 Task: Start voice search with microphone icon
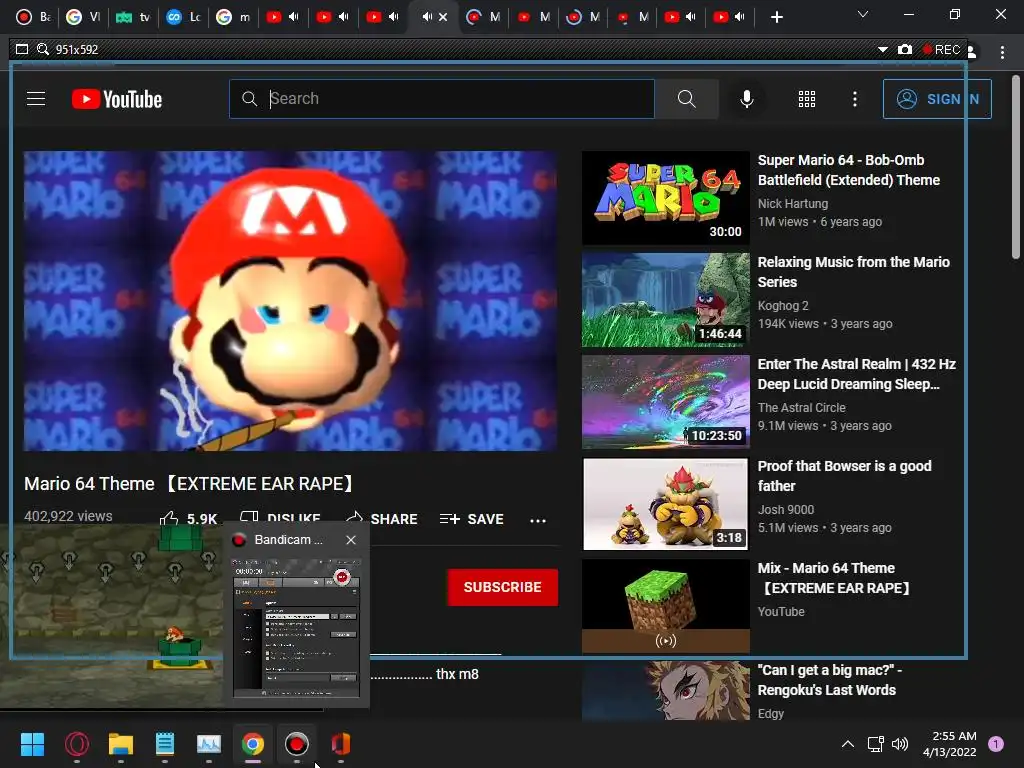pyautogui.click(x=746, y=99)
